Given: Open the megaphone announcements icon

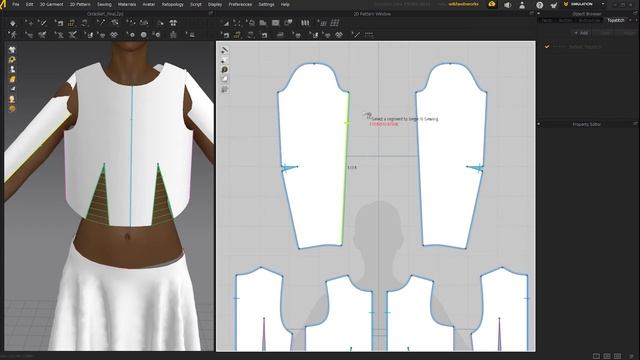Looking at the screenshot, I should click(x=507, y=5).
